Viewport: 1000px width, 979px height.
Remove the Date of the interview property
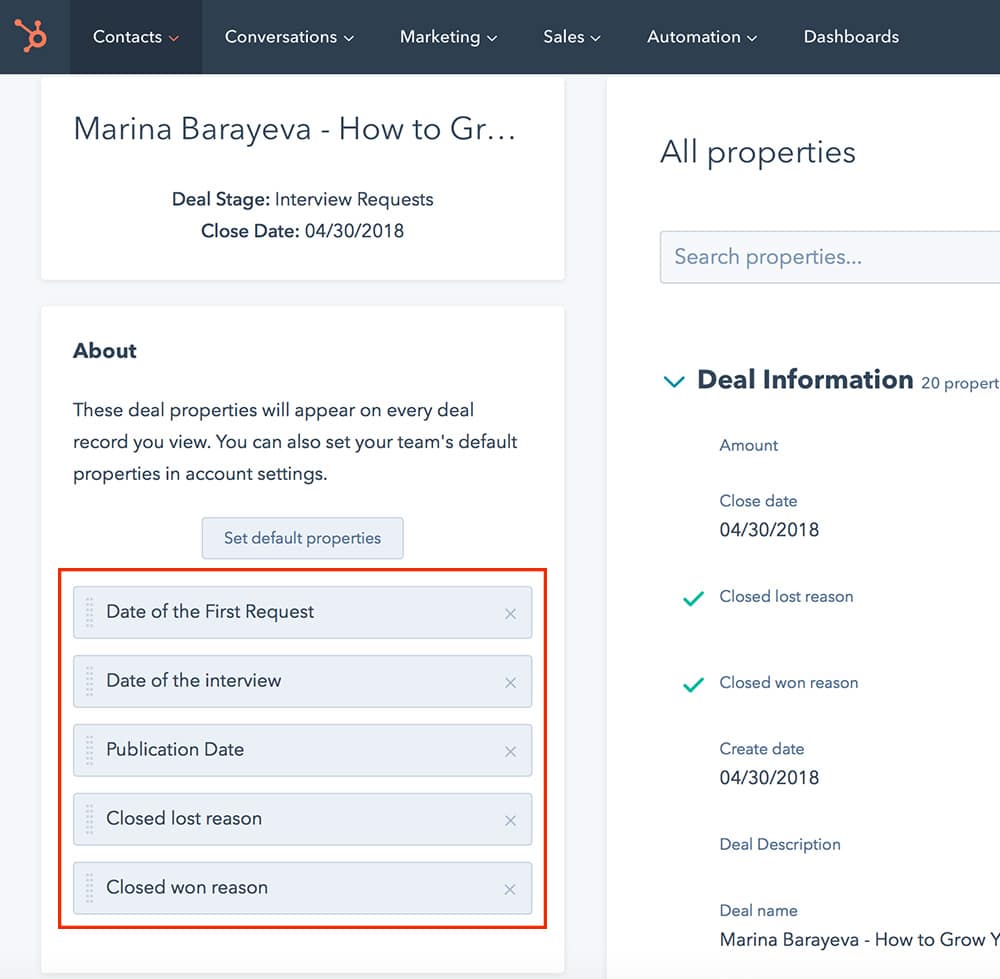click(511, 682)
